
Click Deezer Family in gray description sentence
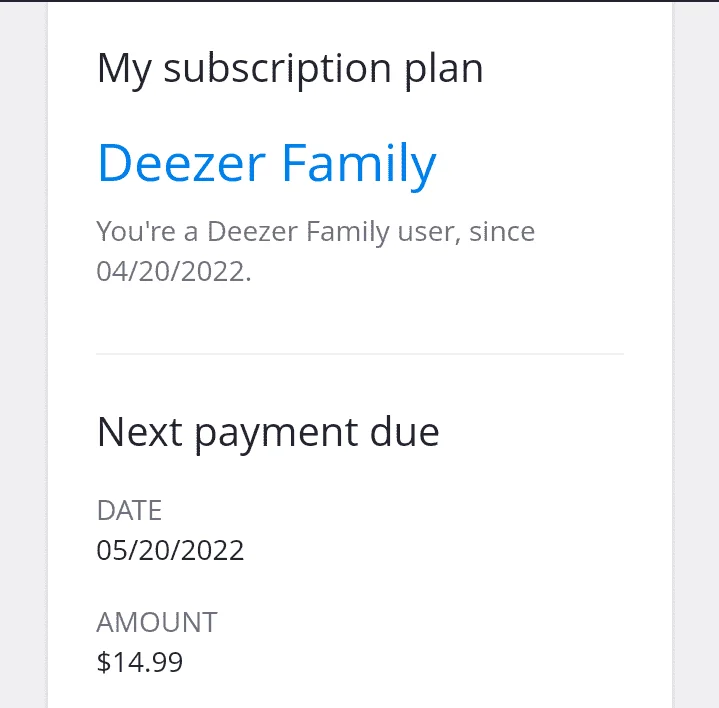point(299,232)
